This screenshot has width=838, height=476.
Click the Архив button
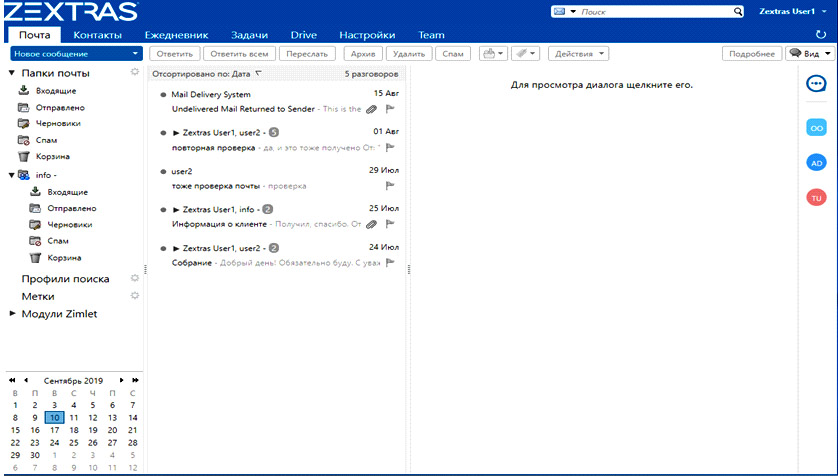tap(363, 53)
